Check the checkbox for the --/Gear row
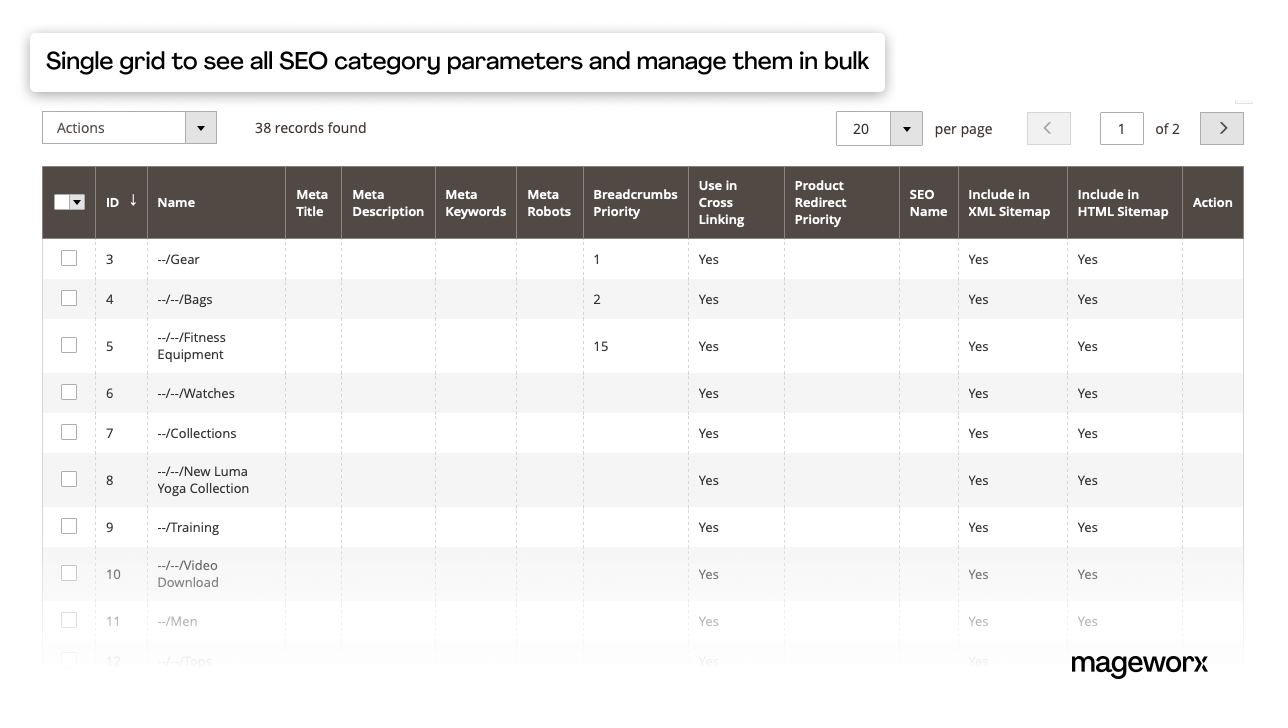Image resolution: width=1288 pixels, height=728 pixels. [x=69, y=258]
